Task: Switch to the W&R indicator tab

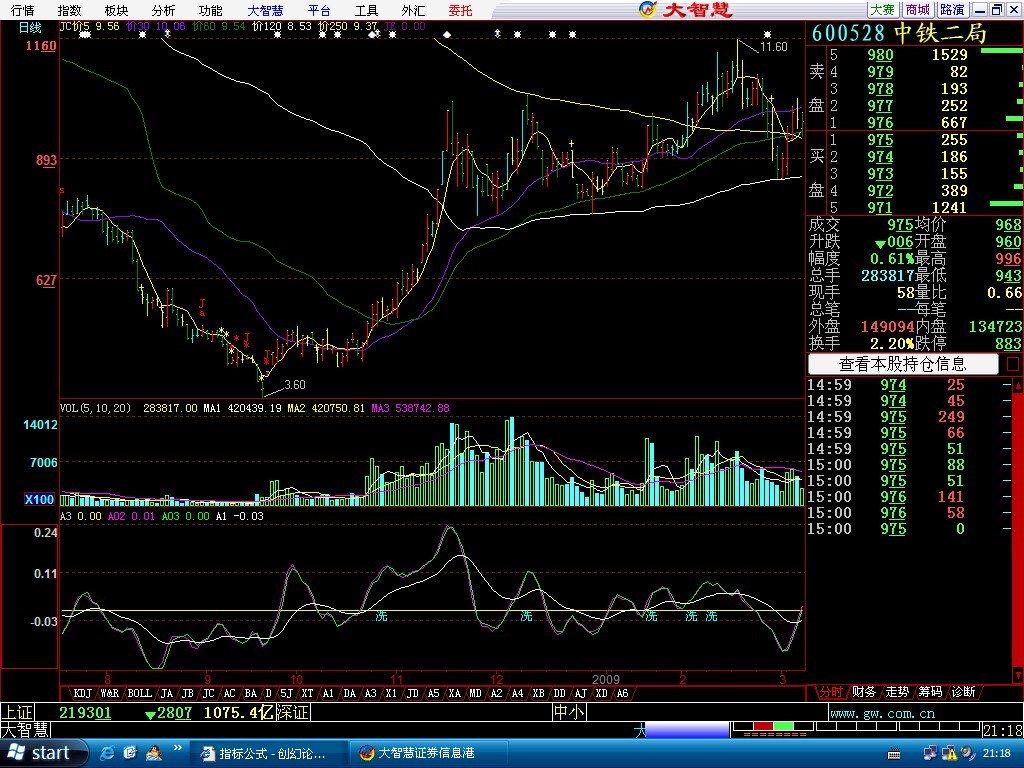Action: click(110, 693)
